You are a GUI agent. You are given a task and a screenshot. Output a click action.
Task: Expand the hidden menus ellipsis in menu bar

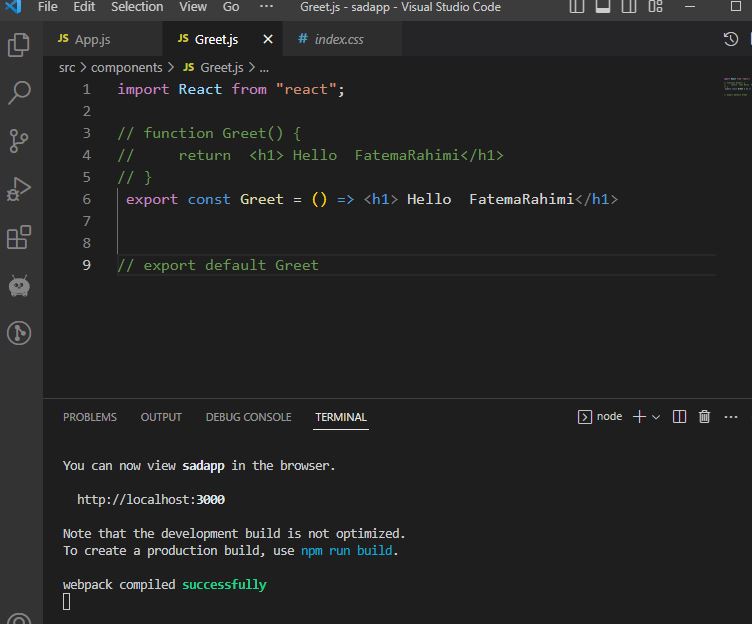(266, 7)
